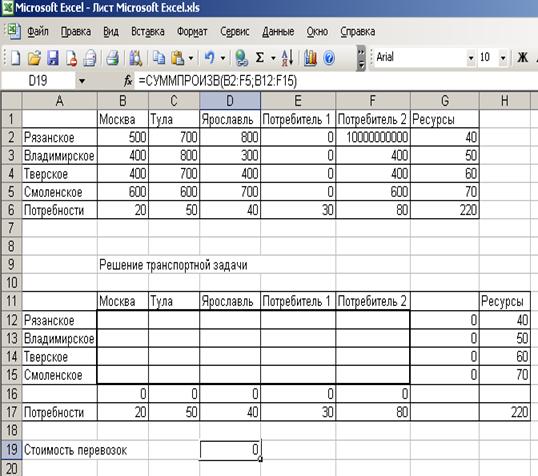Expand the toolbar options chevron

pos(361,58)
